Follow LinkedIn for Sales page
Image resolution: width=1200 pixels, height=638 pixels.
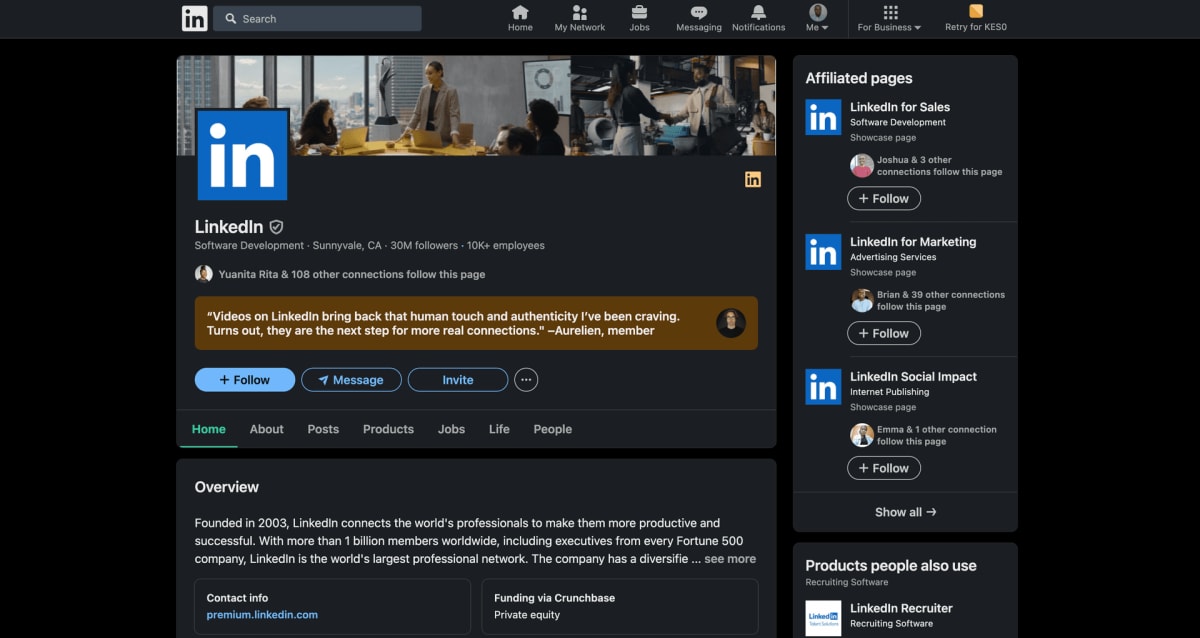tap(884, 199)
